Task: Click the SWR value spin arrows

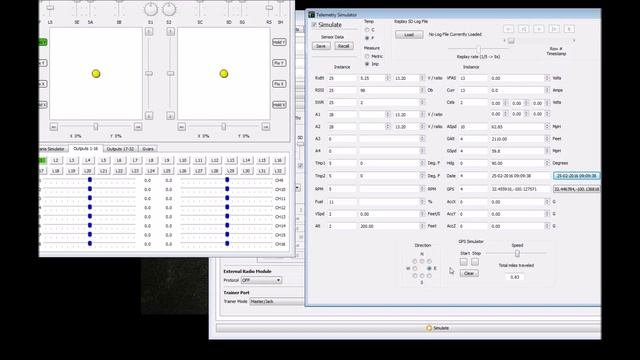Action: click(422, 102)
